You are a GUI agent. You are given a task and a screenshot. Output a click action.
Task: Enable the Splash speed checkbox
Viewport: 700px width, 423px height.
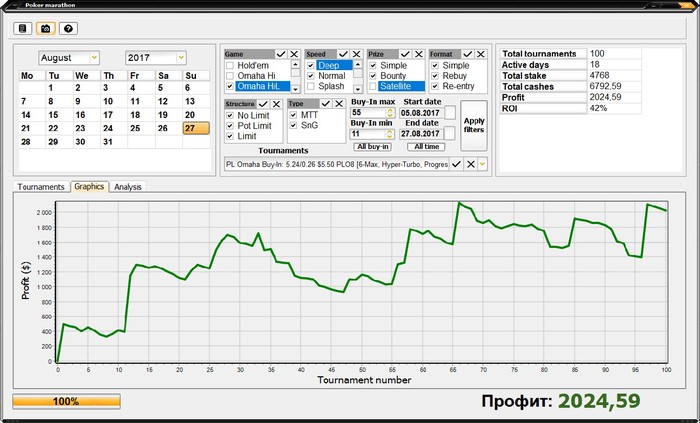(311, 86)
